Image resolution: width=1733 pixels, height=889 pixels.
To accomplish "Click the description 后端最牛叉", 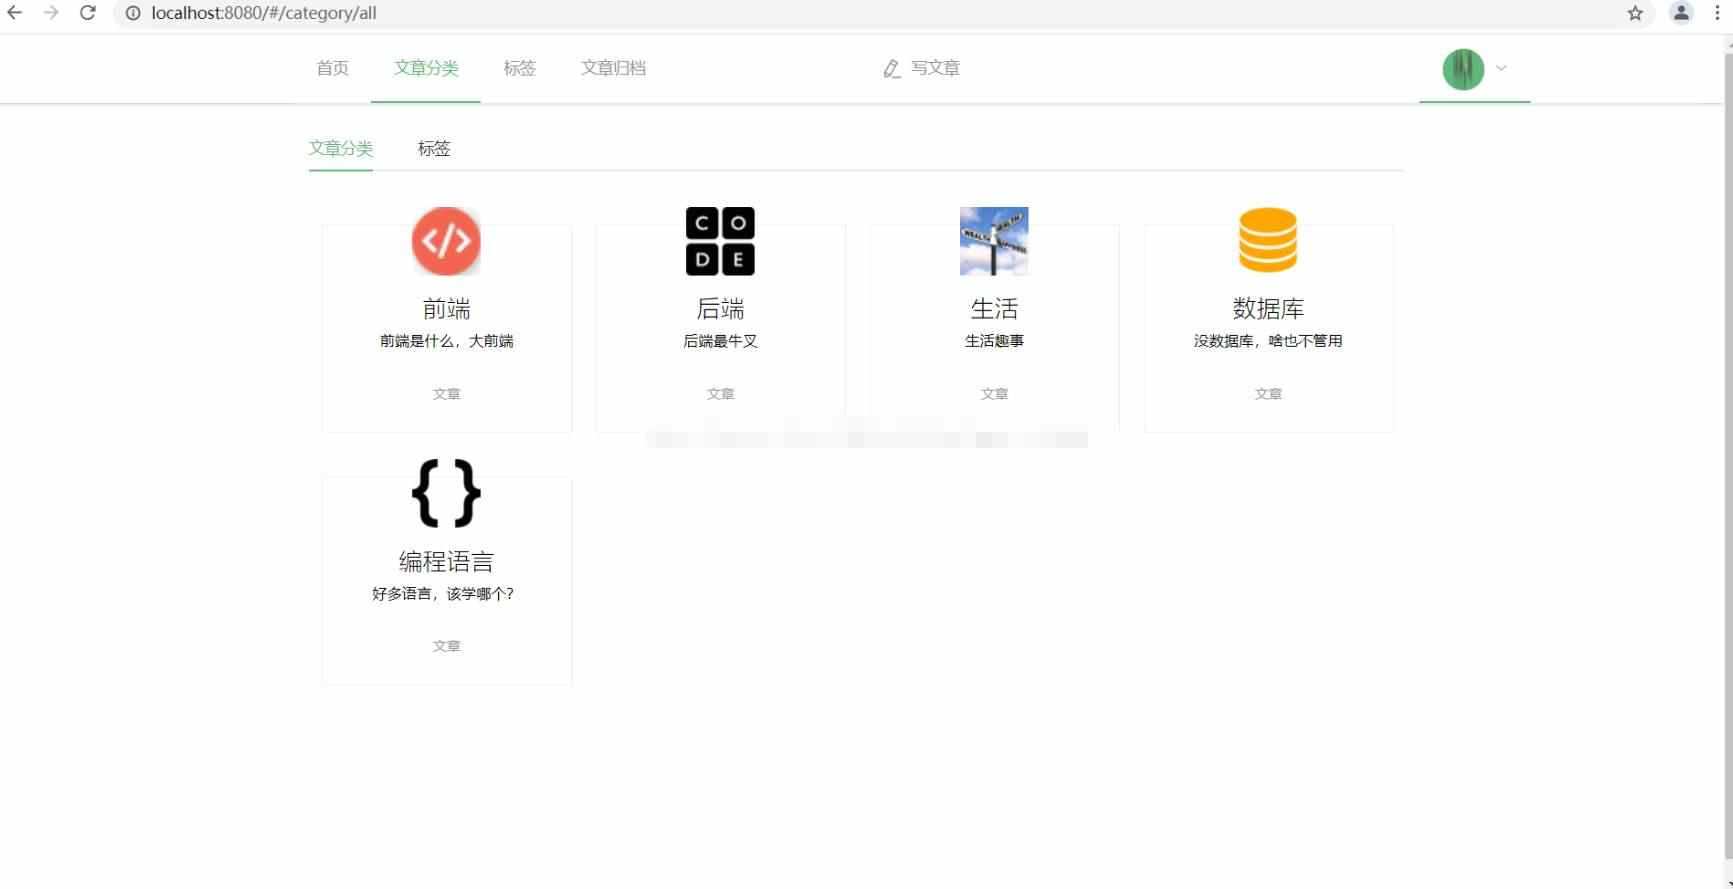I will click(720, 341).
